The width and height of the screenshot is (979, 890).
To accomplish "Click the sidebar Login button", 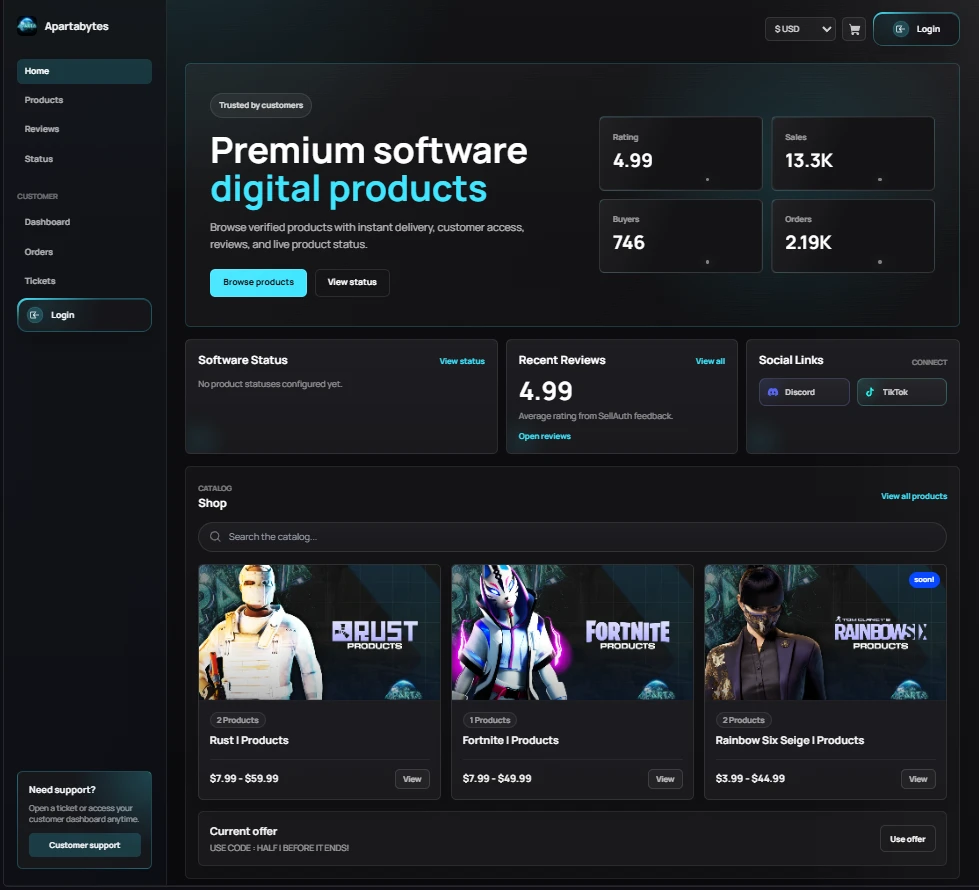I will [84, 315].
